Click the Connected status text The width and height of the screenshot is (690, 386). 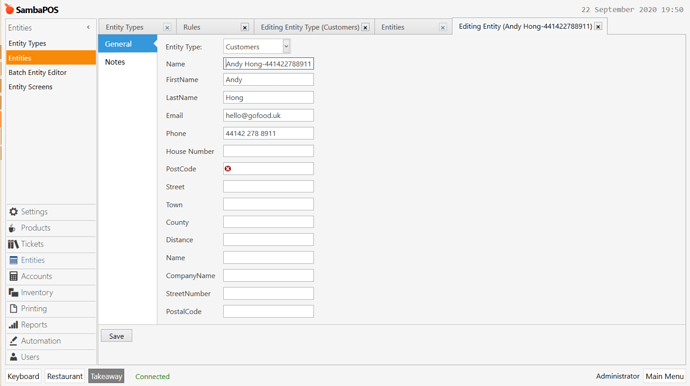[x=152, y=376]
